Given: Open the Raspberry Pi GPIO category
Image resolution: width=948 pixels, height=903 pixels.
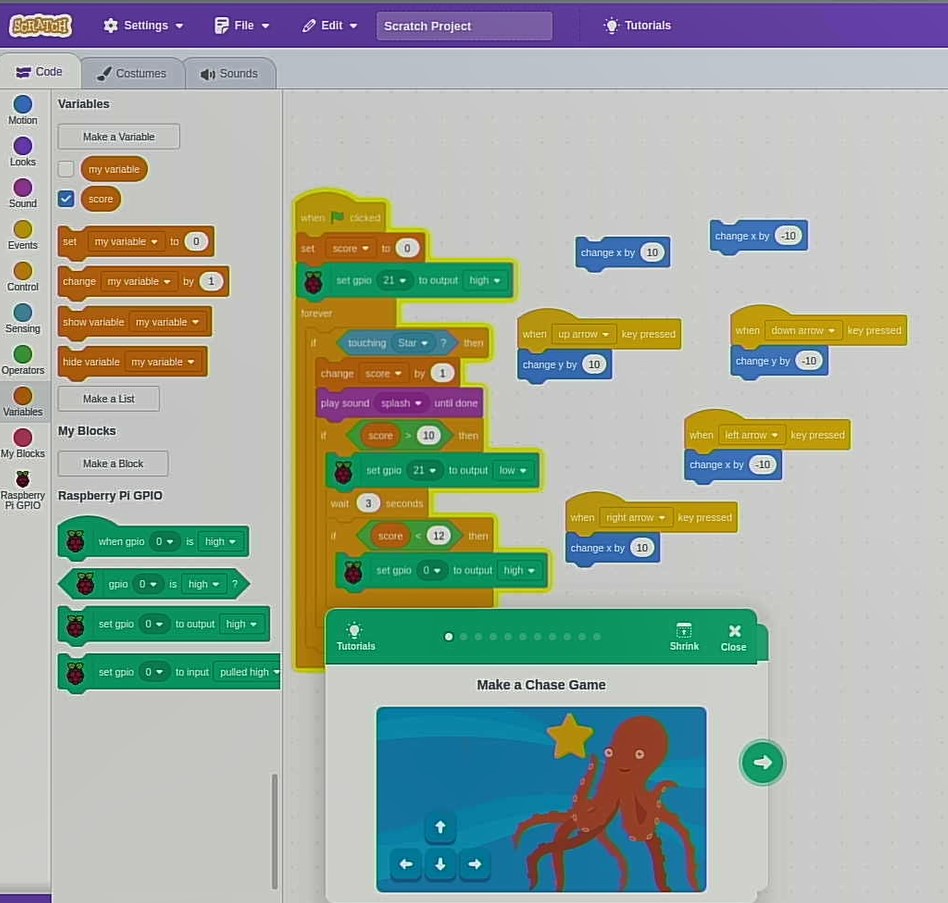Looking at the screenshot, I should click(23, 491).
